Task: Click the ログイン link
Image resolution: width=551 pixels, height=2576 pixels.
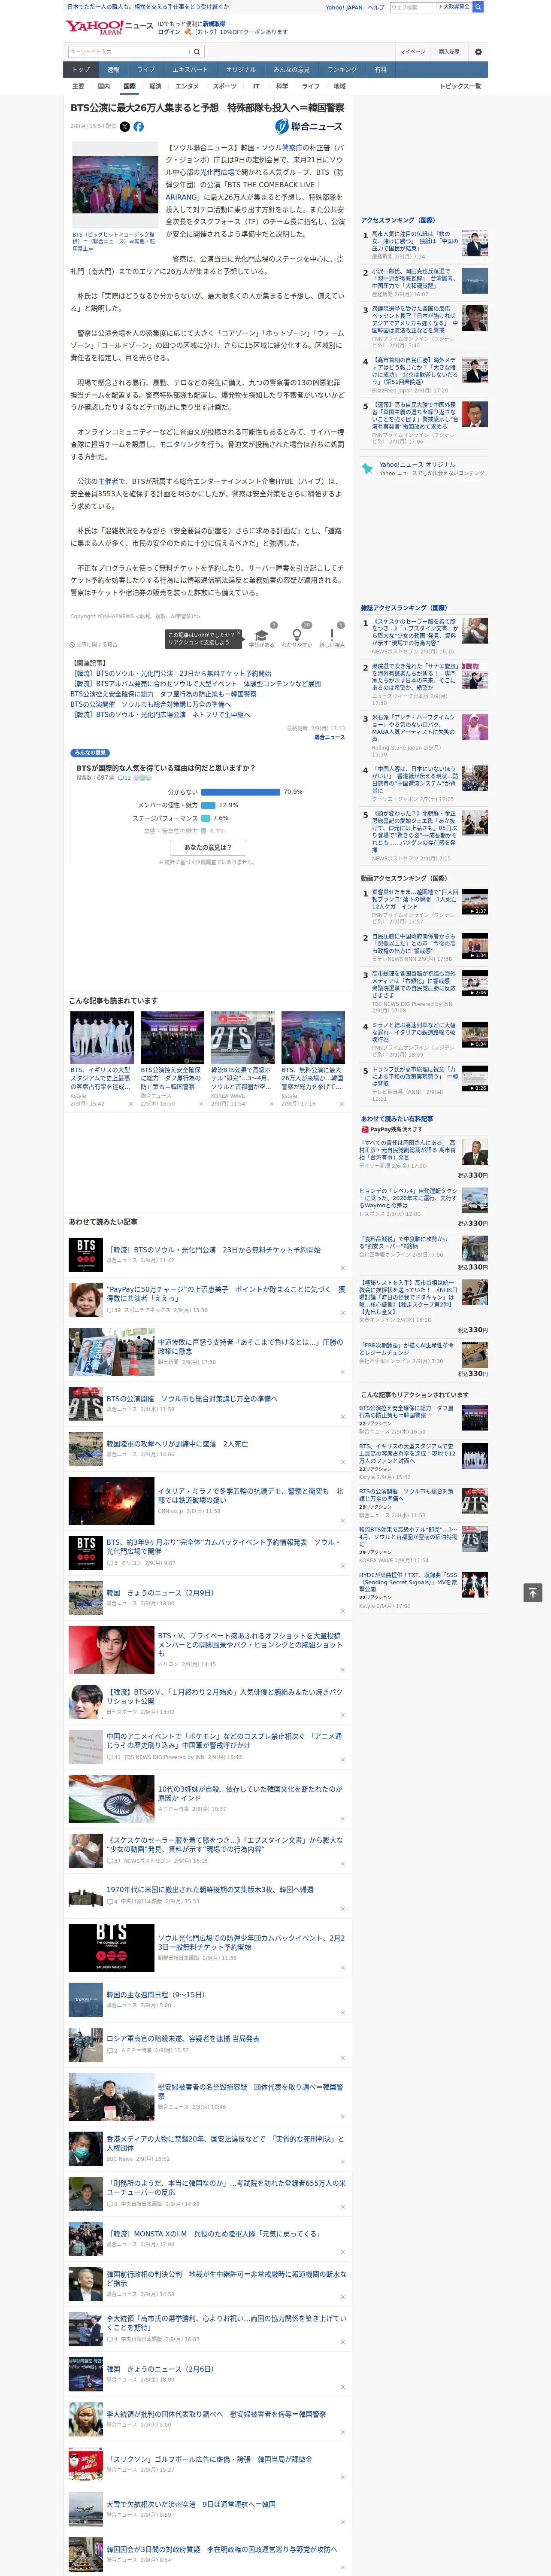Action: 169,32
